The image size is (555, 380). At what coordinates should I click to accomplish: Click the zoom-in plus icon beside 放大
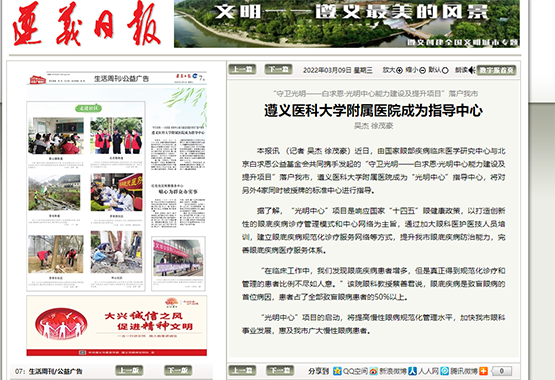[399, 70]
